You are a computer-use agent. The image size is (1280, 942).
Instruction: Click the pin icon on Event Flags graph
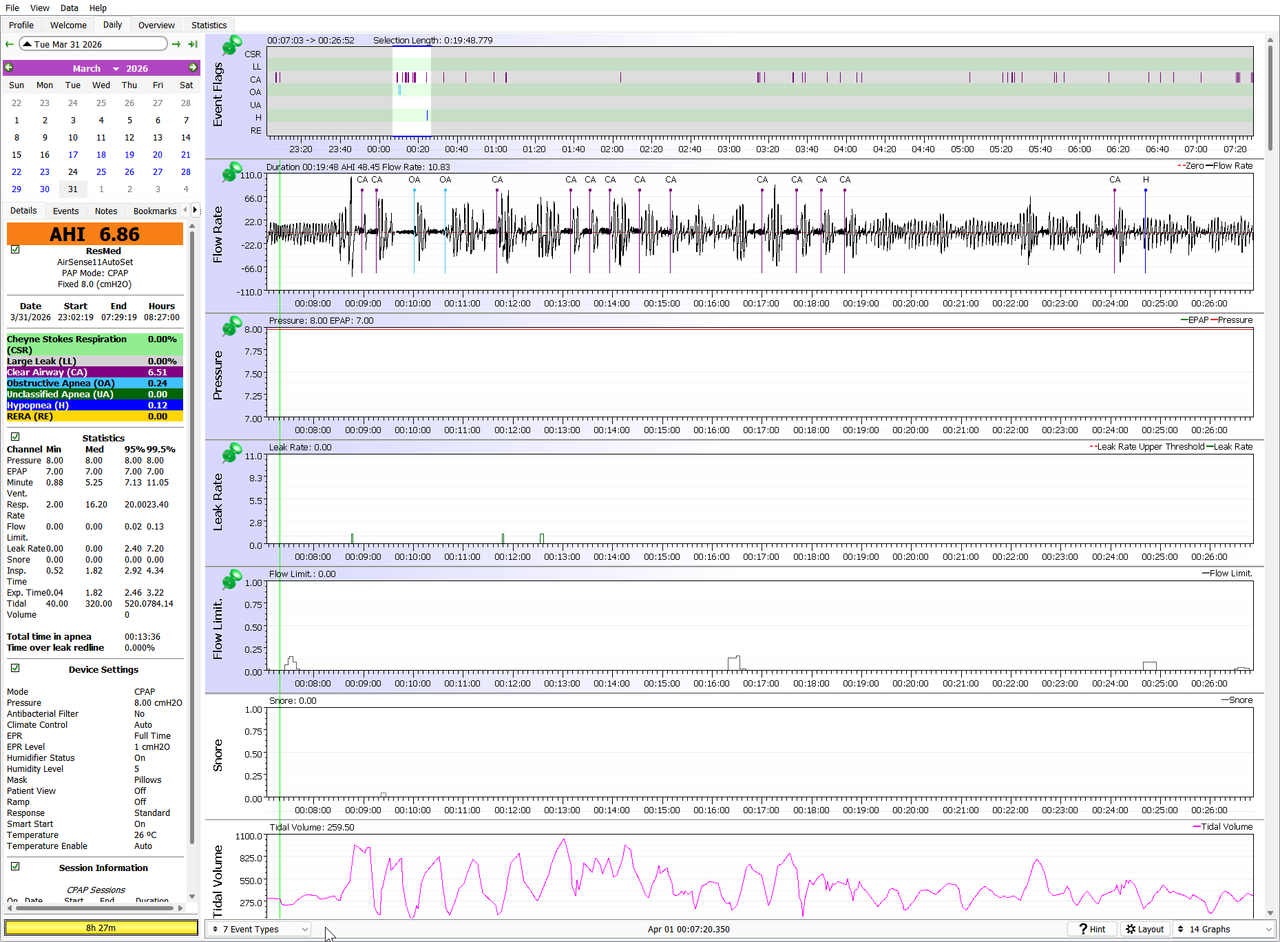click(232, 45)
